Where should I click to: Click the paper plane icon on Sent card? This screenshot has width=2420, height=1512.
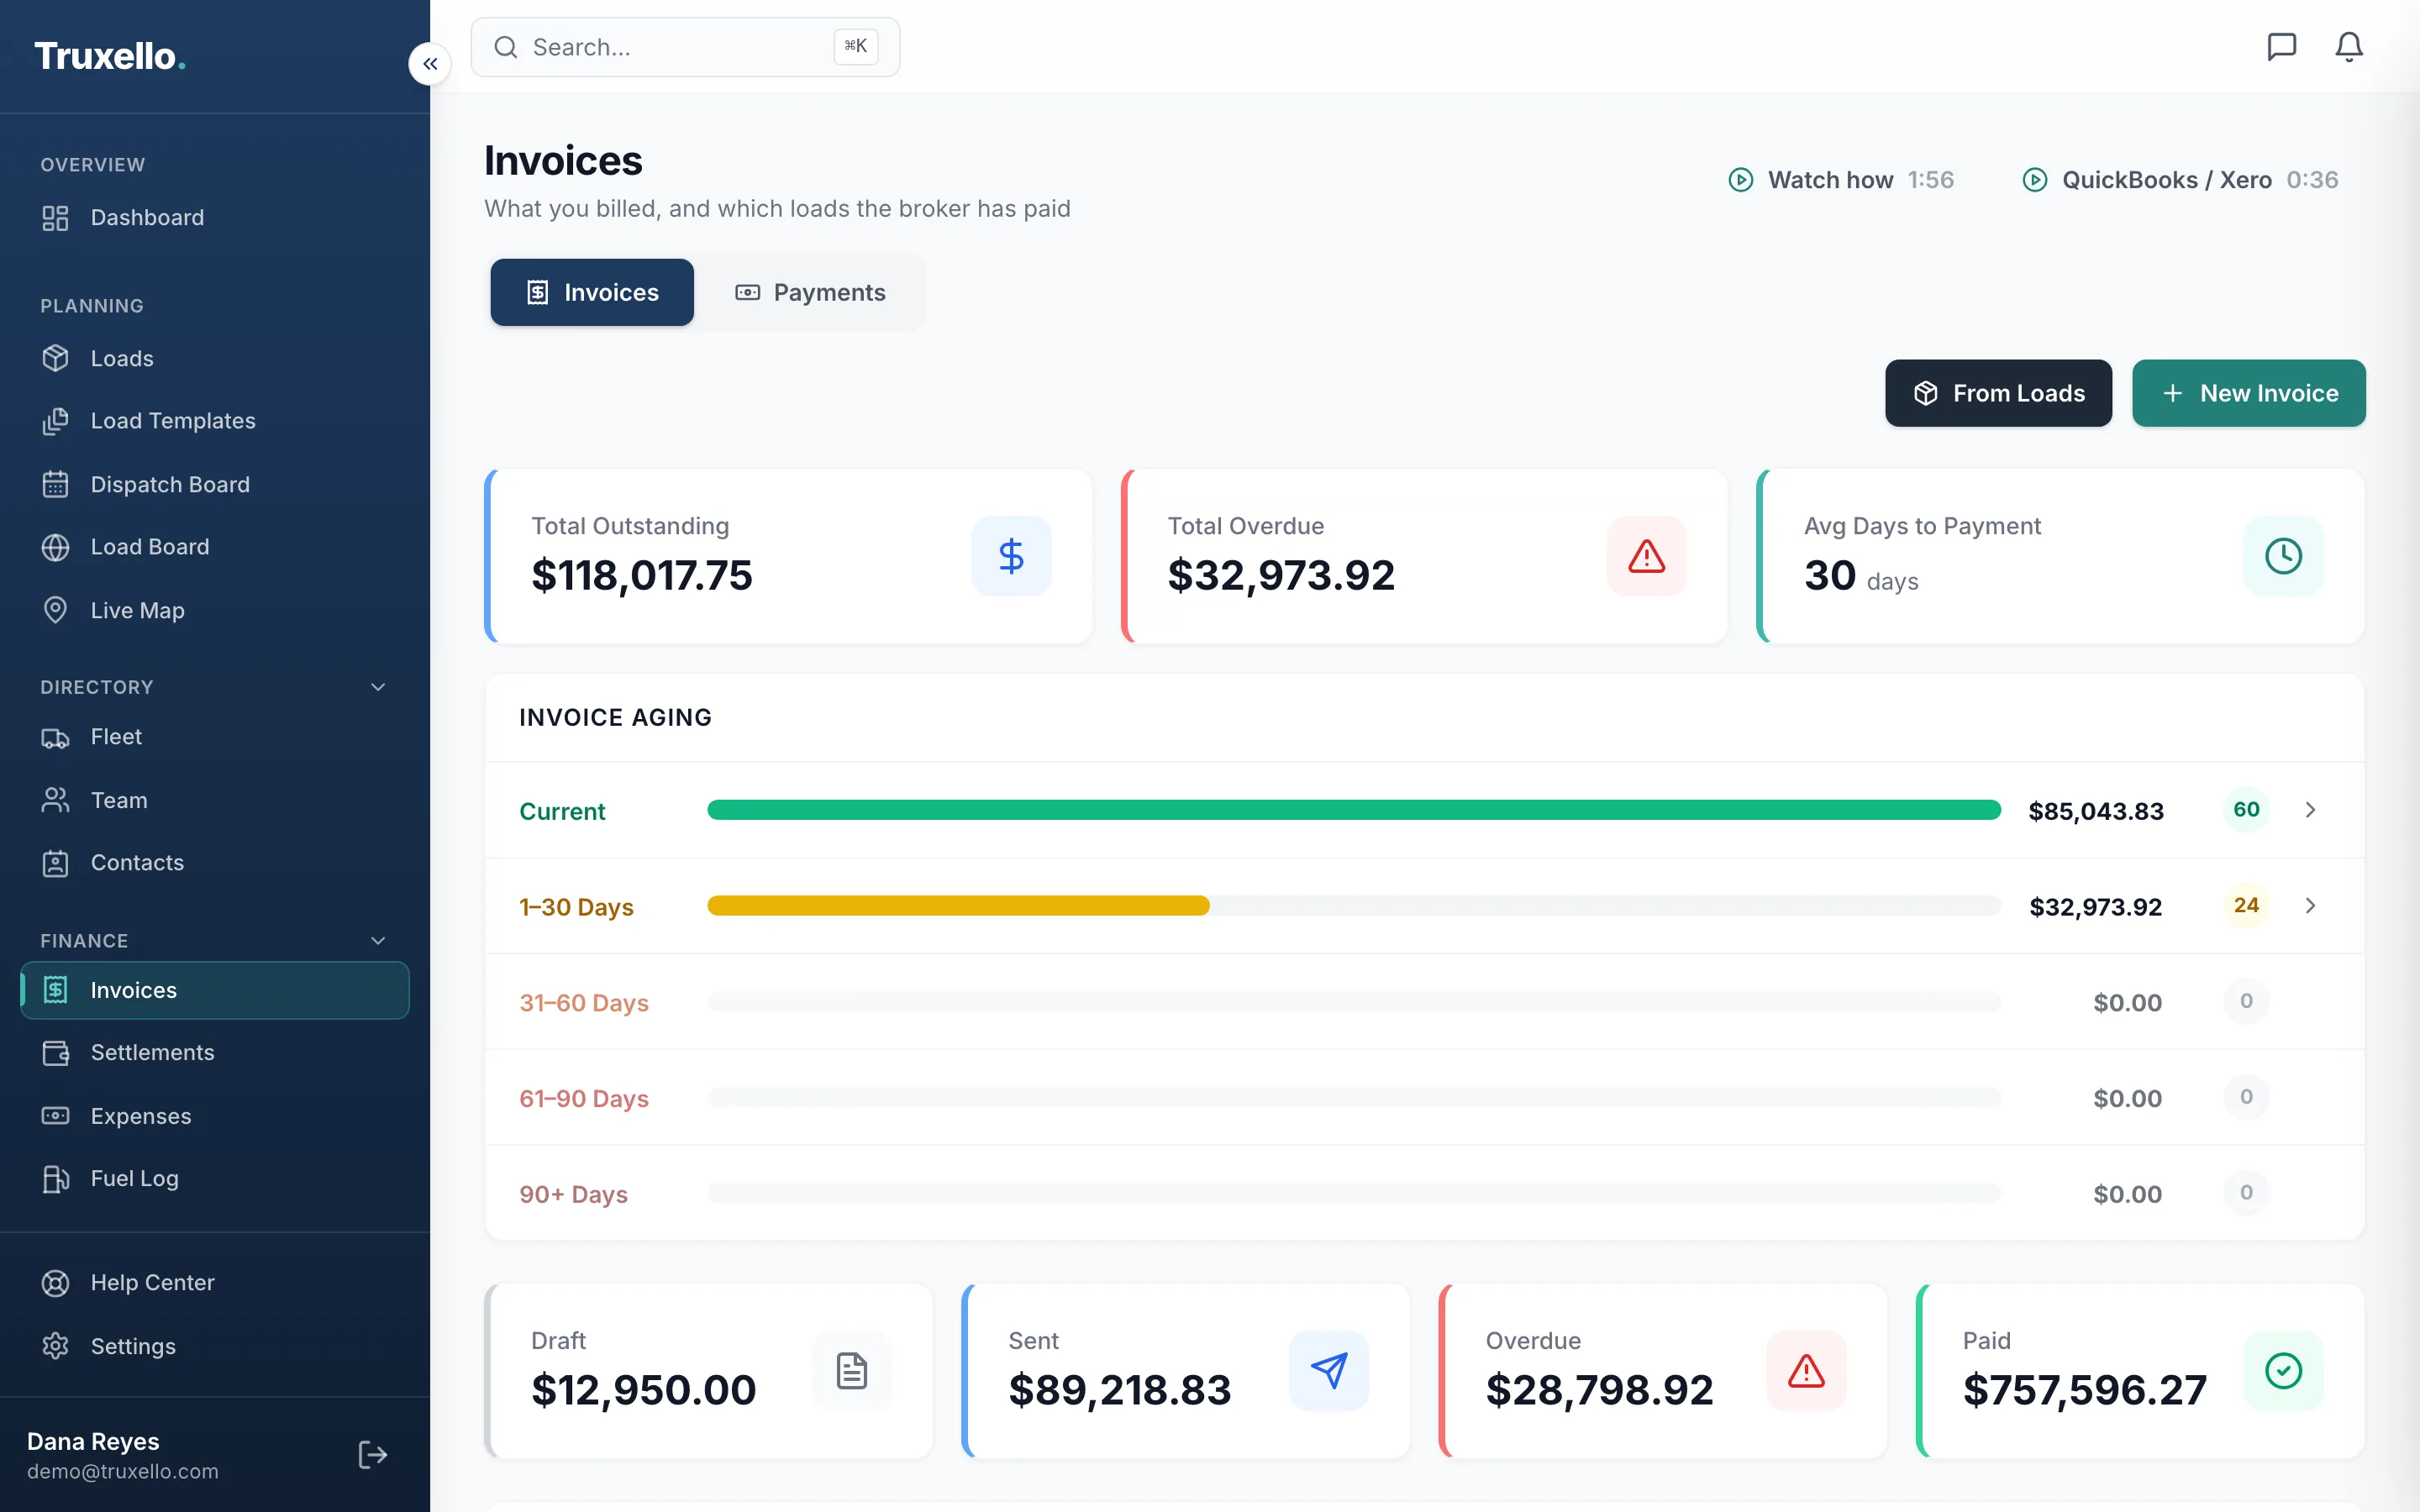[x=1329, y=1370]
